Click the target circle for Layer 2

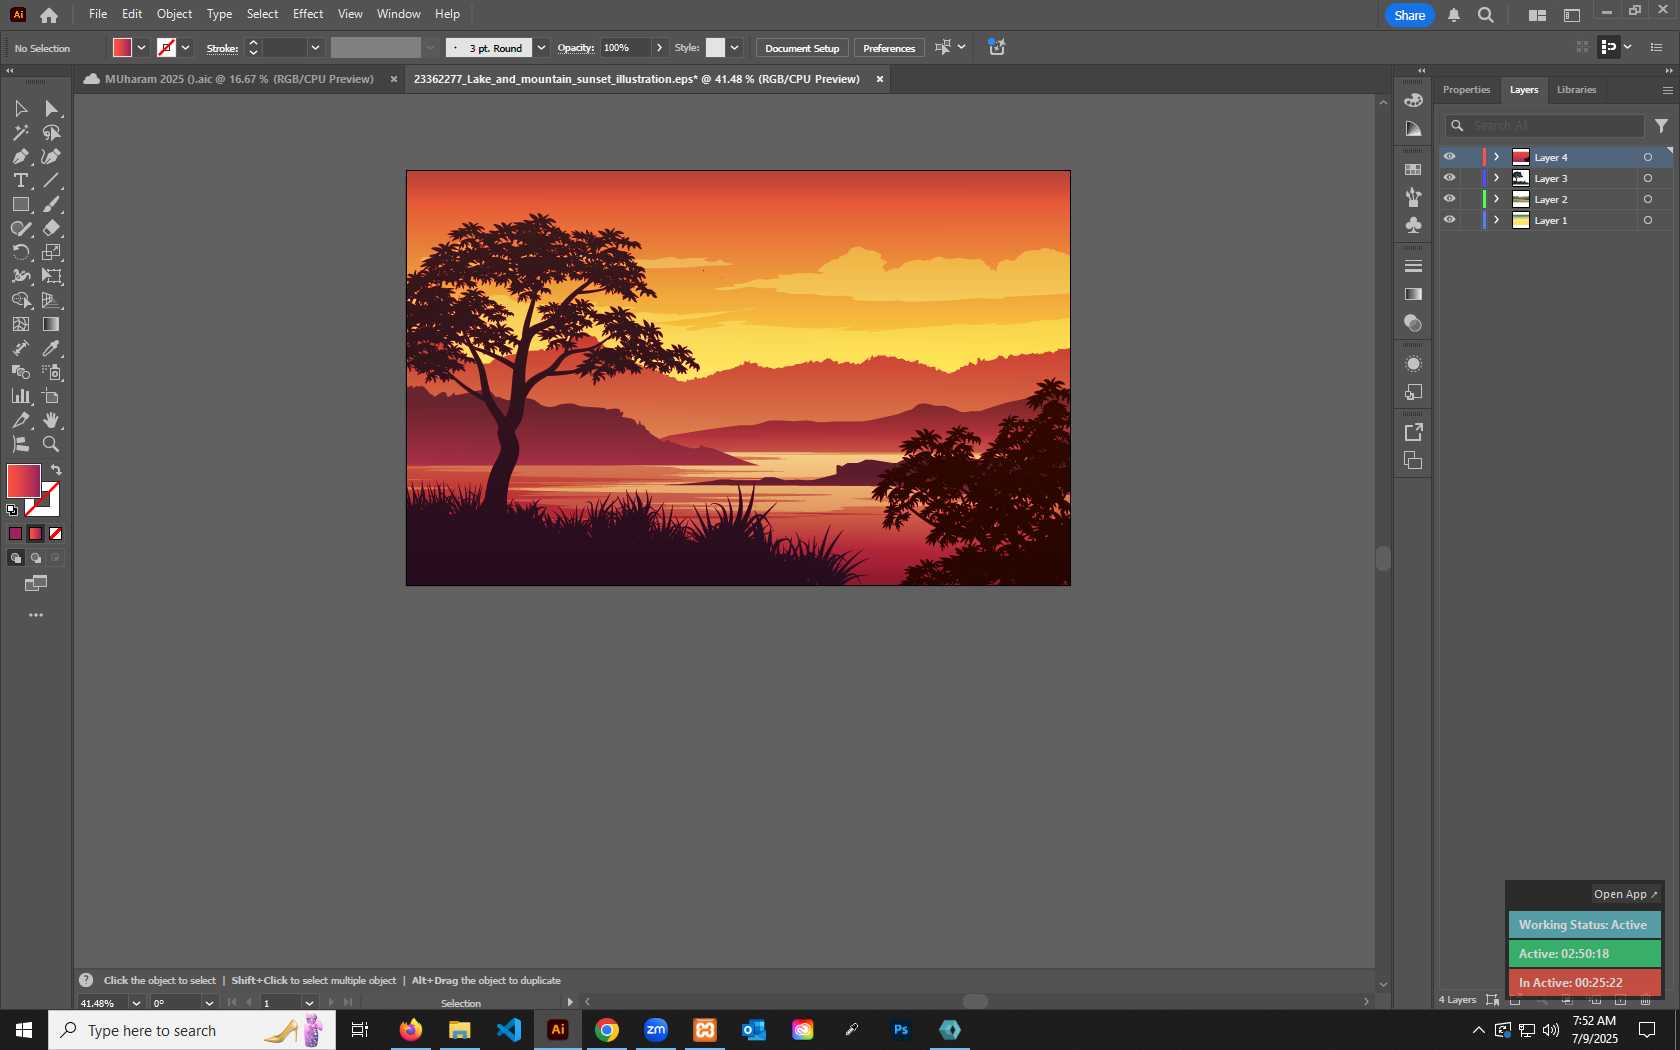click(x=1648, y=199)
